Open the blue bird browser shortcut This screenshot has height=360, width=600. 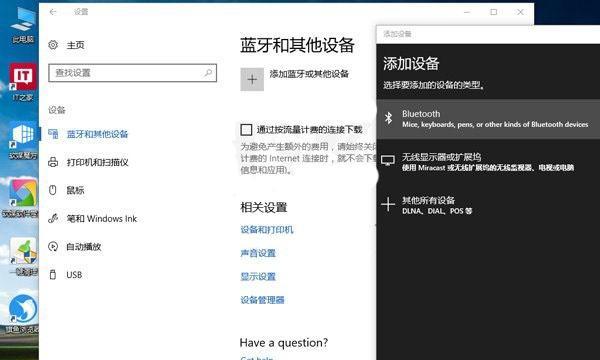tap(22, 314)
